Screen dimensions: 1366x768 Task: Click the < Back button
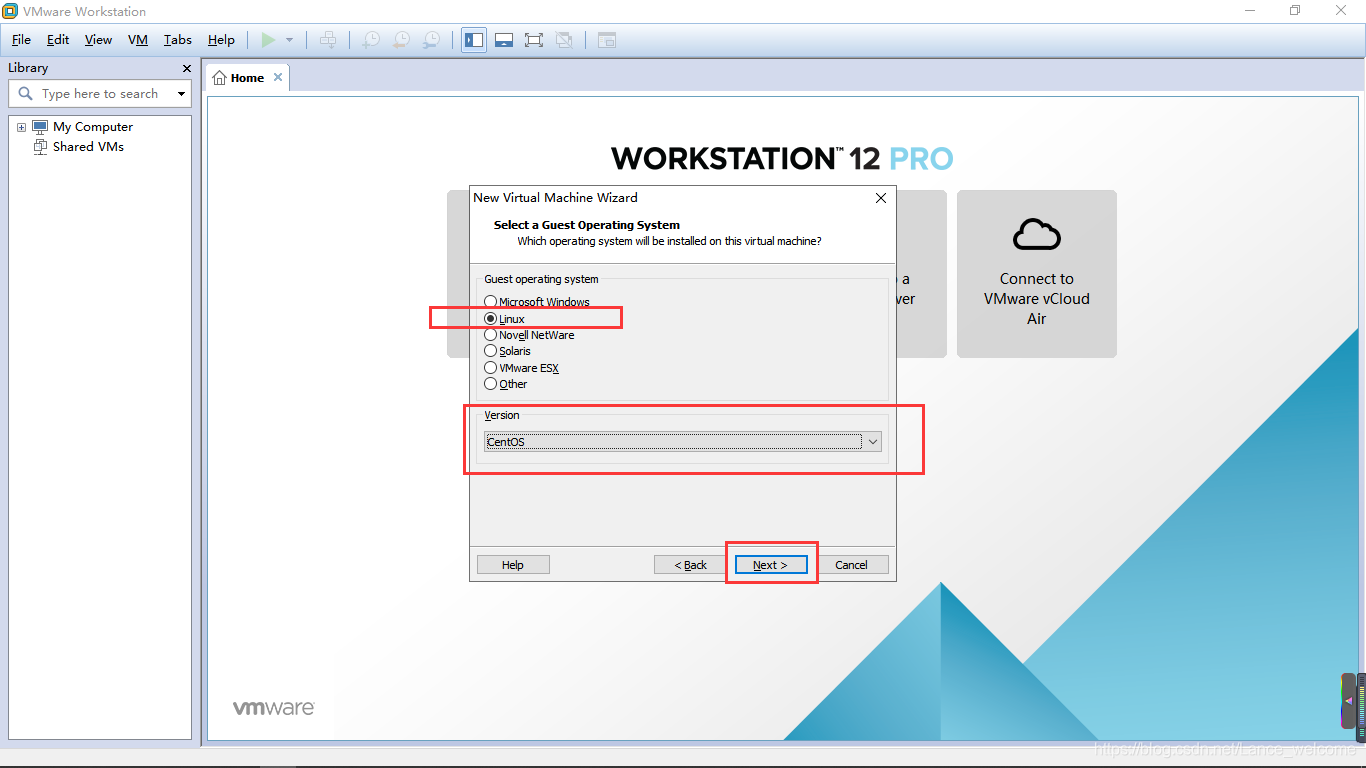pyautogui.click(x=691, y=565)
